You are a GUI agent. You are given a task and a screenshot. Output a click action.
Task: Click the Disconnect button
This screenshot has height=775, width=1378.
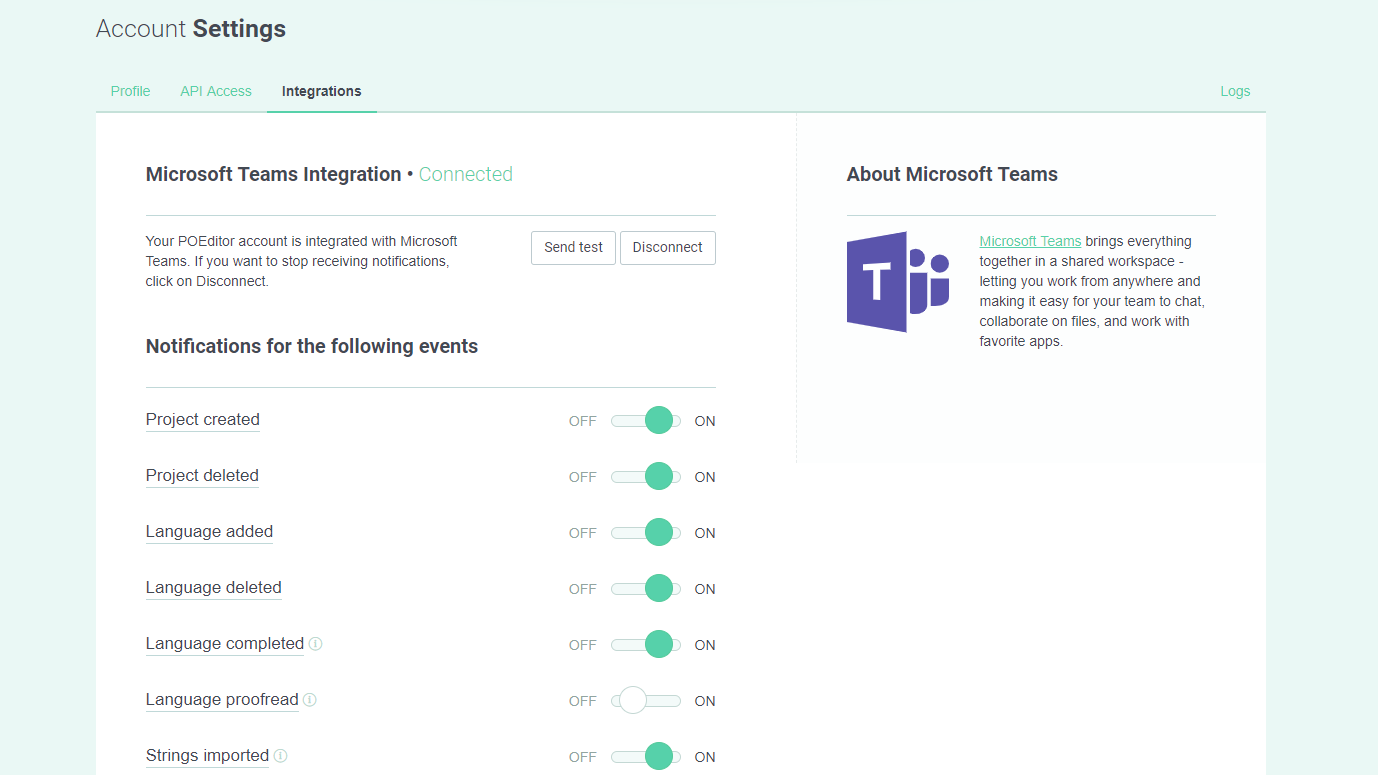667,247
